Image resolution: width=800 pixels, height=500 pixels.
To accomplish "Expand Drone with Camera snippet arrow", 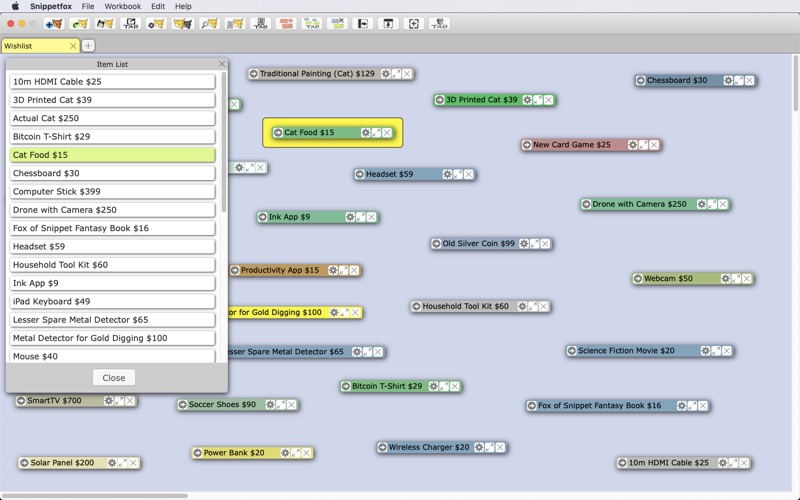I will point(586,204).
